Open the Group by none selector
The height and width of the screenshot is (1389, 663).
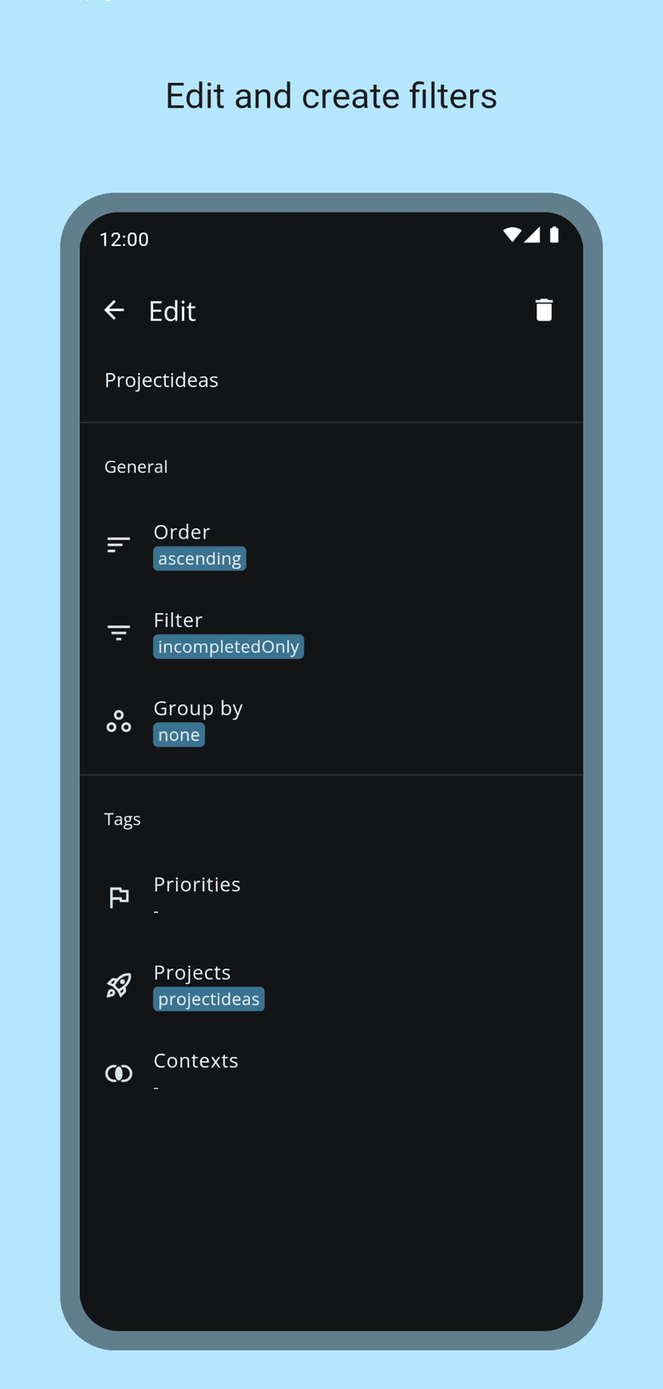tap(178, 734)
